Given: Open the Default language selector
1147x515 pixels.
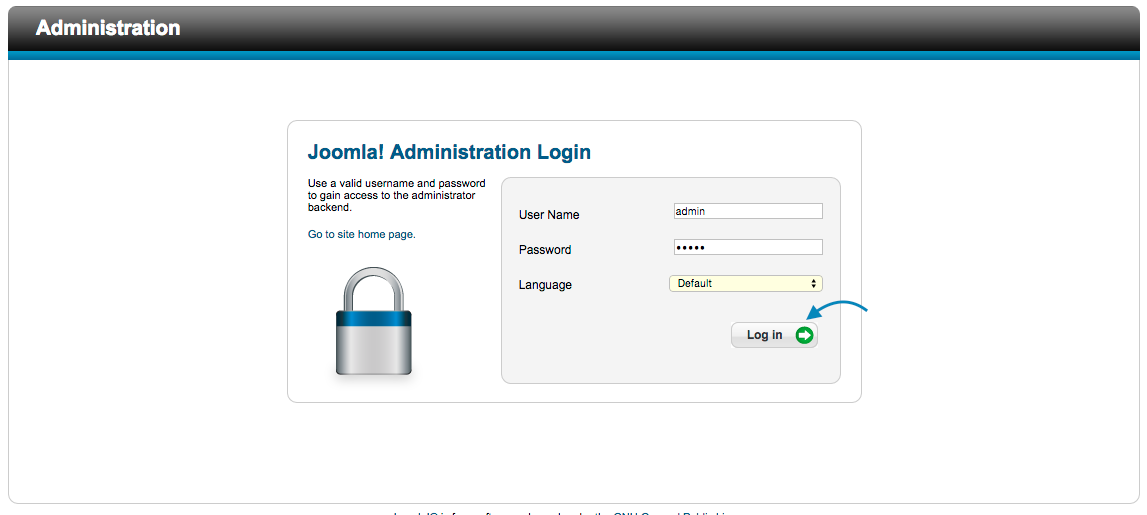Looking at the screenshot, I should click(745, 283).
